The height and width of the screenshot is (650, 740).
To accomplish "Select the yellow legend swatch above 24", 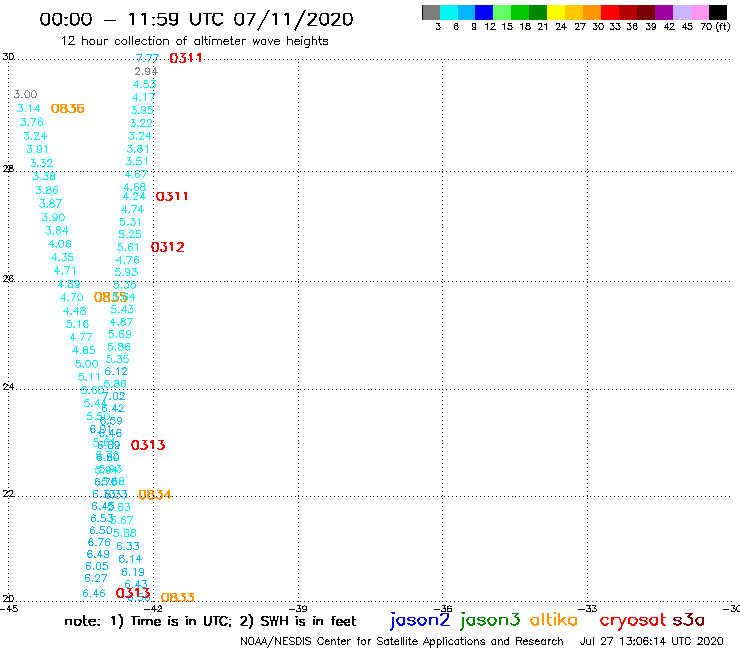I will point(556,12).
